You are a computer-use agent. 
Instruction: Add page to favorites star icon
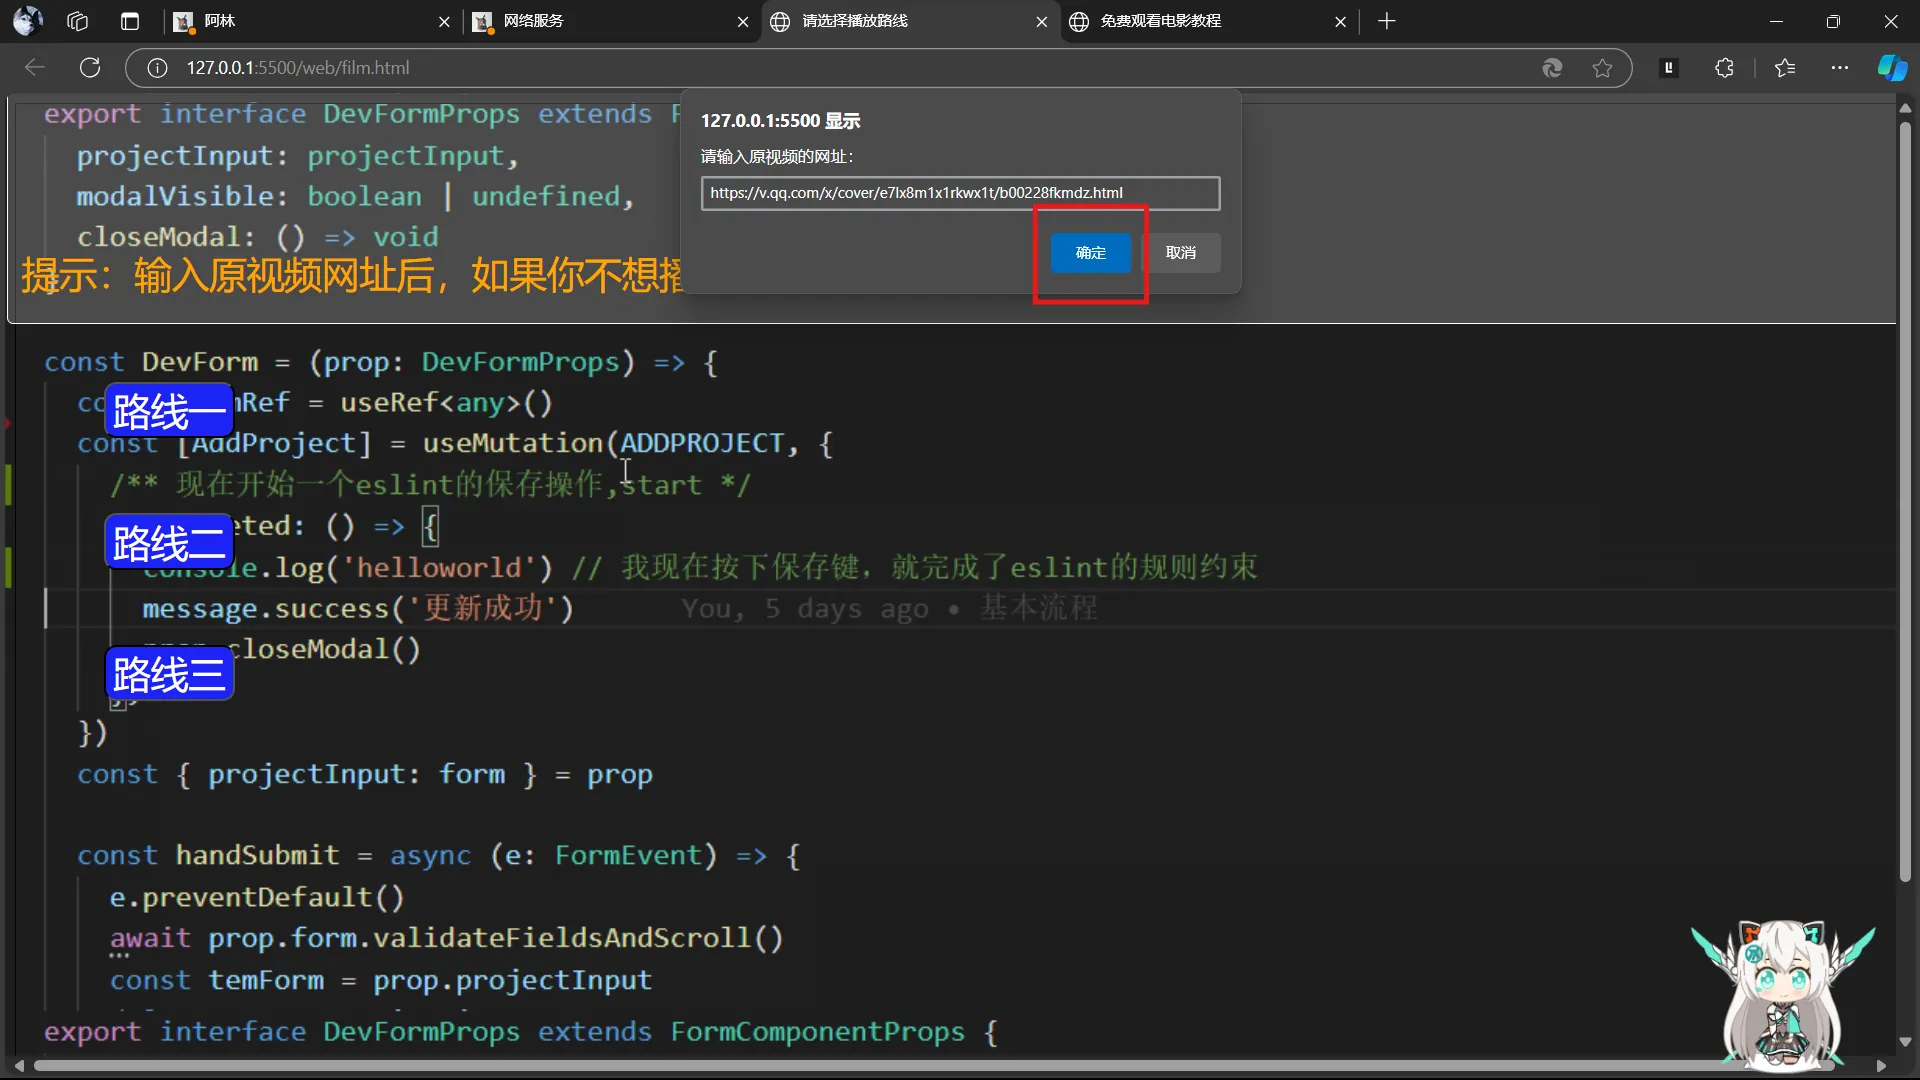[1602, 68]
